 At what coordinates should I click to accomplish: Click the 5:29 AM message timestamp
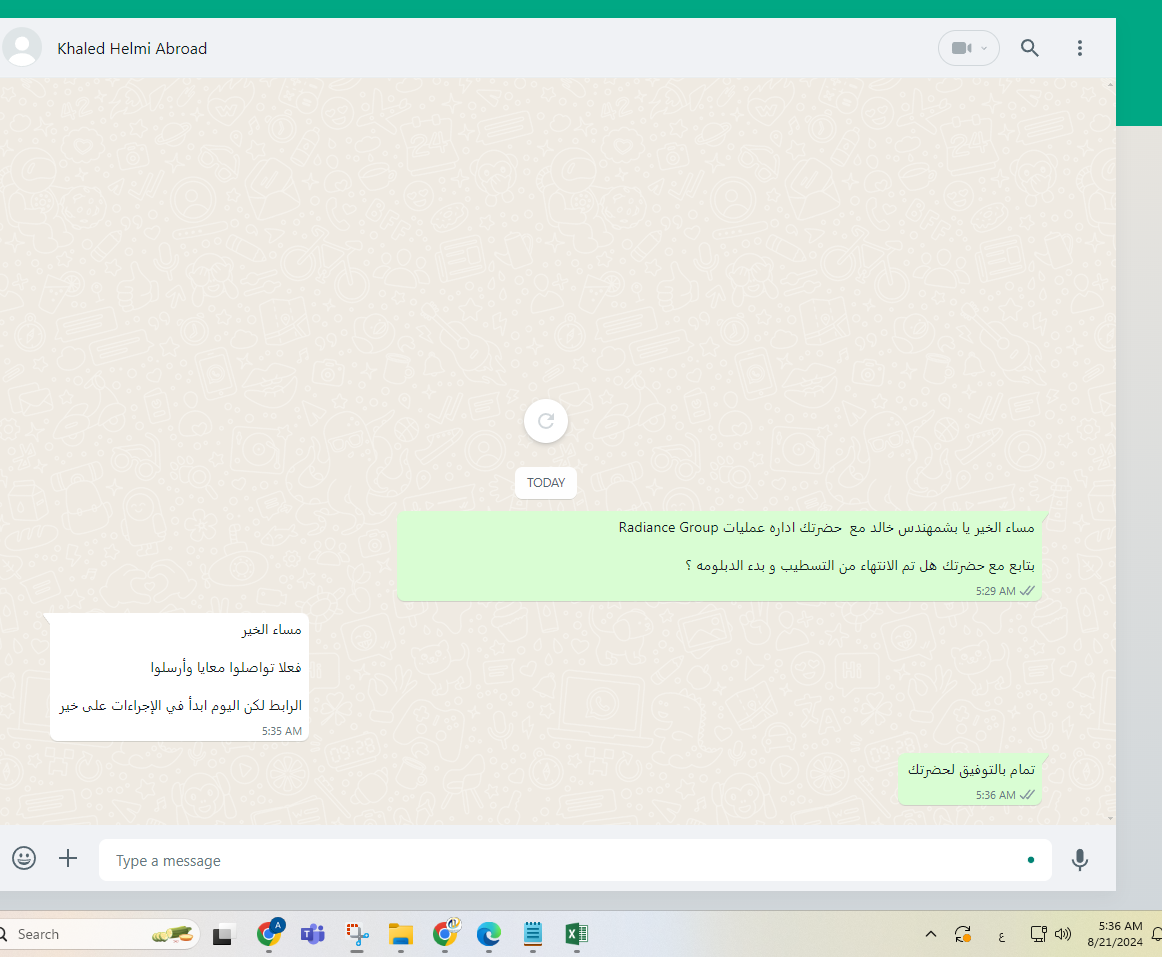click(995, 591)
